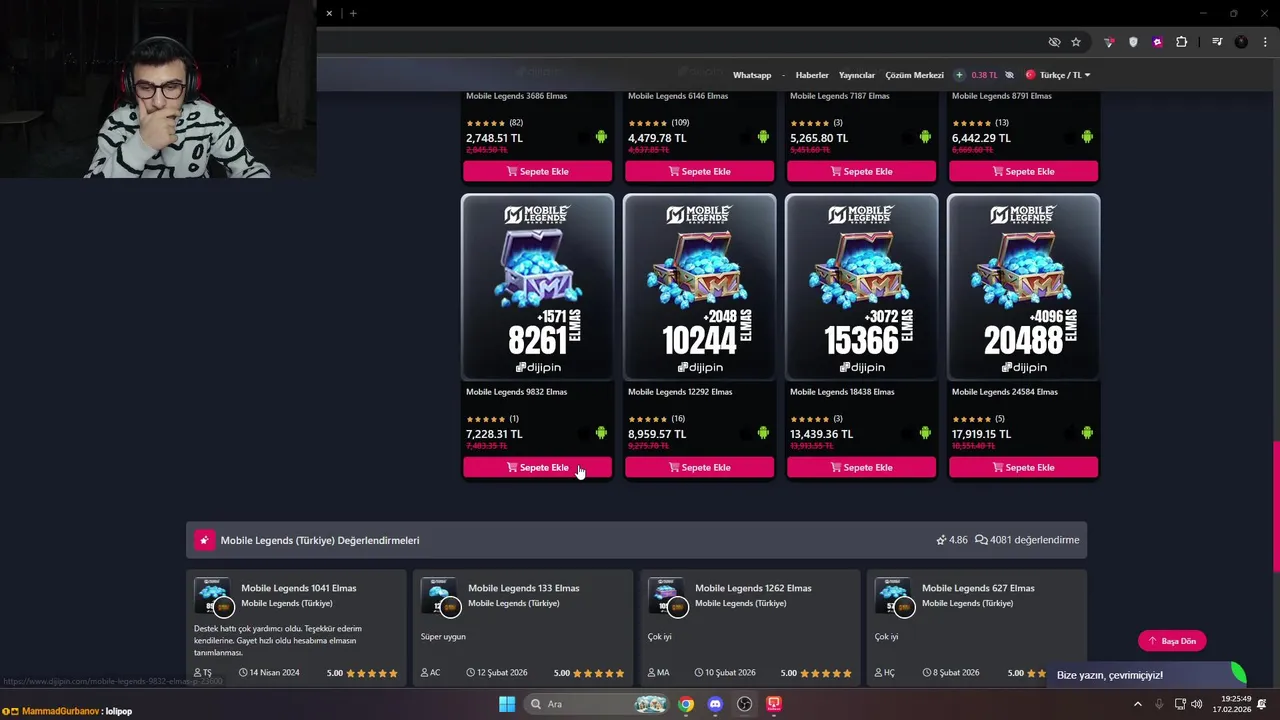This screenshot has width=1280, height=720.
Task: Click the Android icon on the 7,228.31 TL card
Action: [601, 433]
